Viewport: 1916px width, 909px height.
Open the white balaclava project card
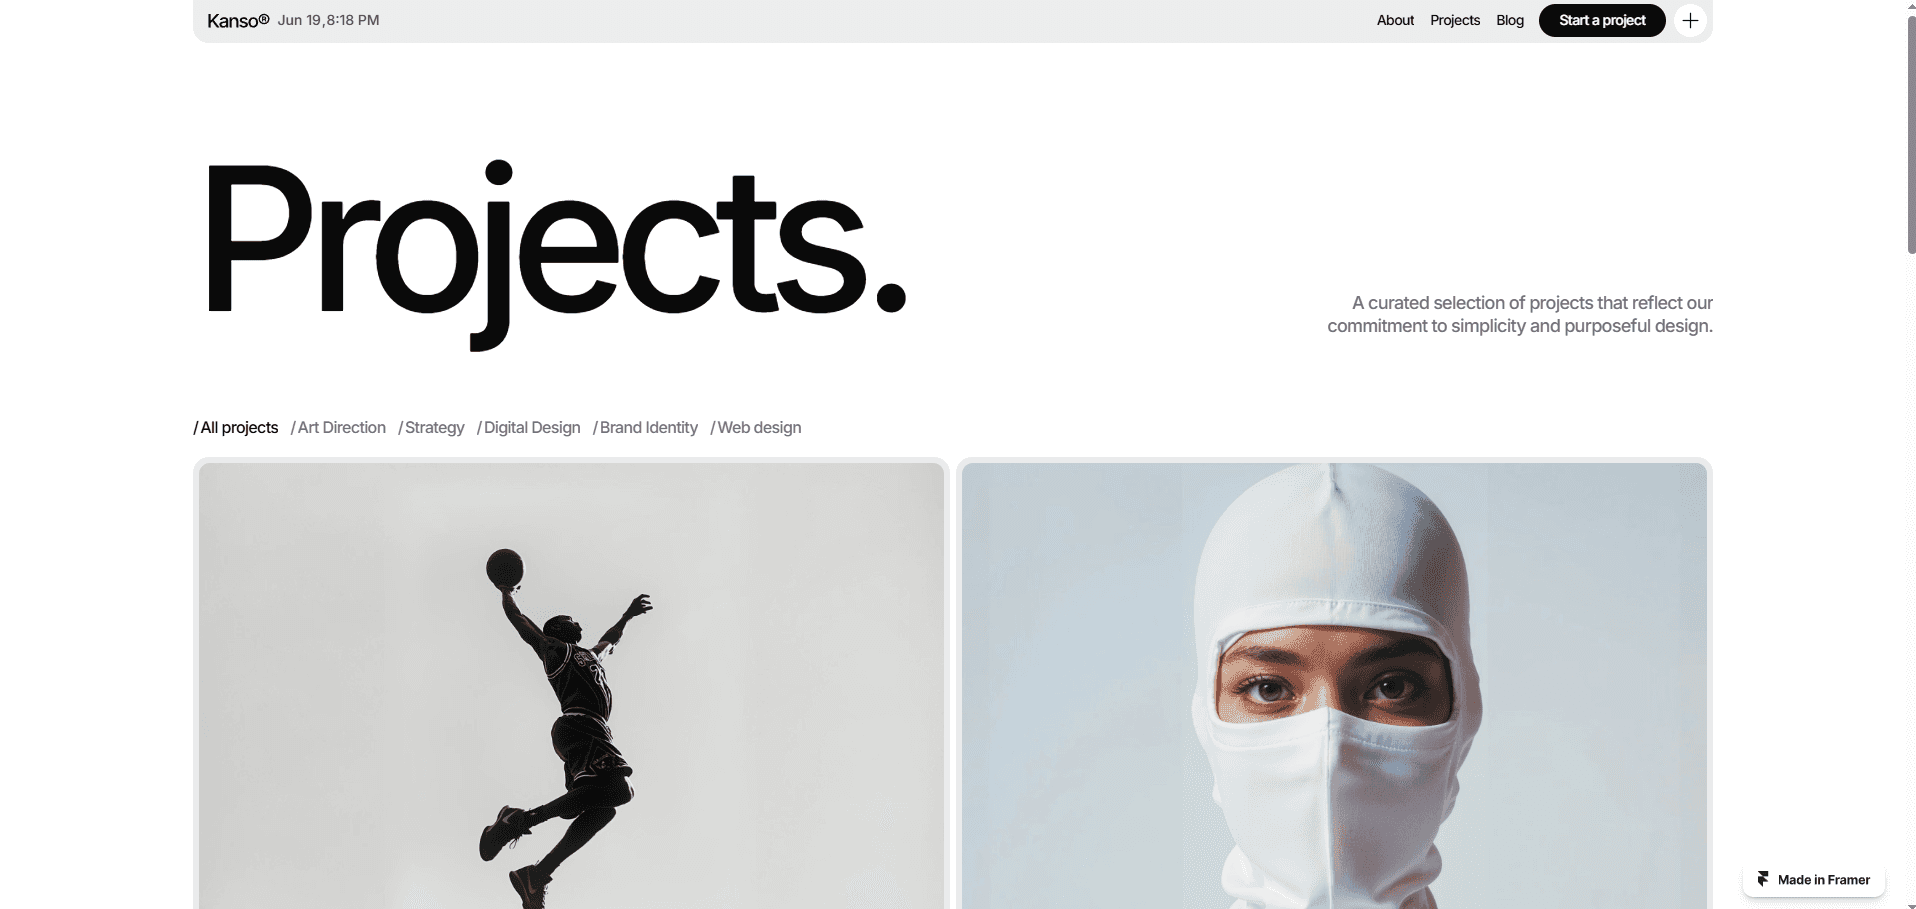coord(1334,685)
